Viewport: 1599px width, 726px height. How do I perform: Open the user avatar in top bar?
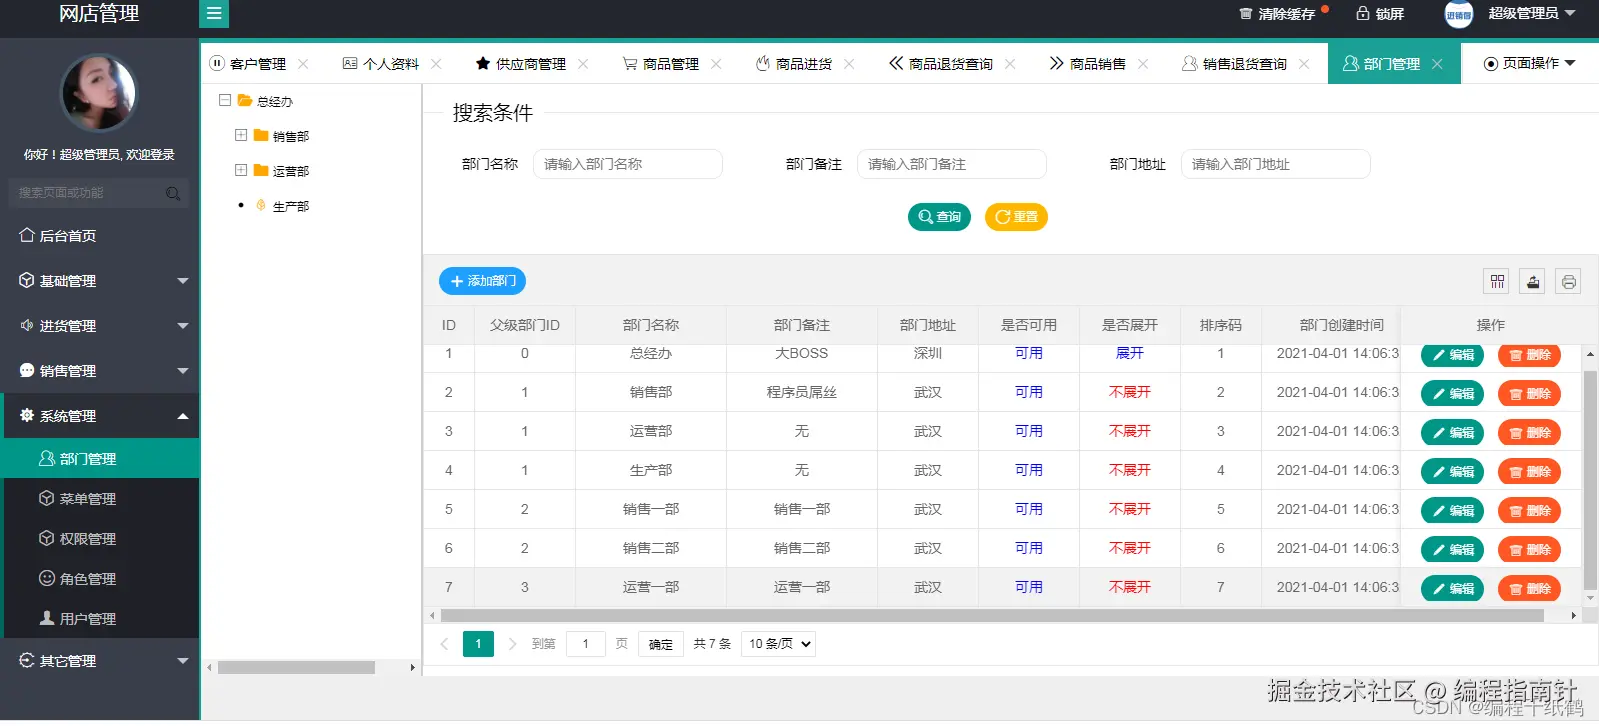pos(1459,14)
